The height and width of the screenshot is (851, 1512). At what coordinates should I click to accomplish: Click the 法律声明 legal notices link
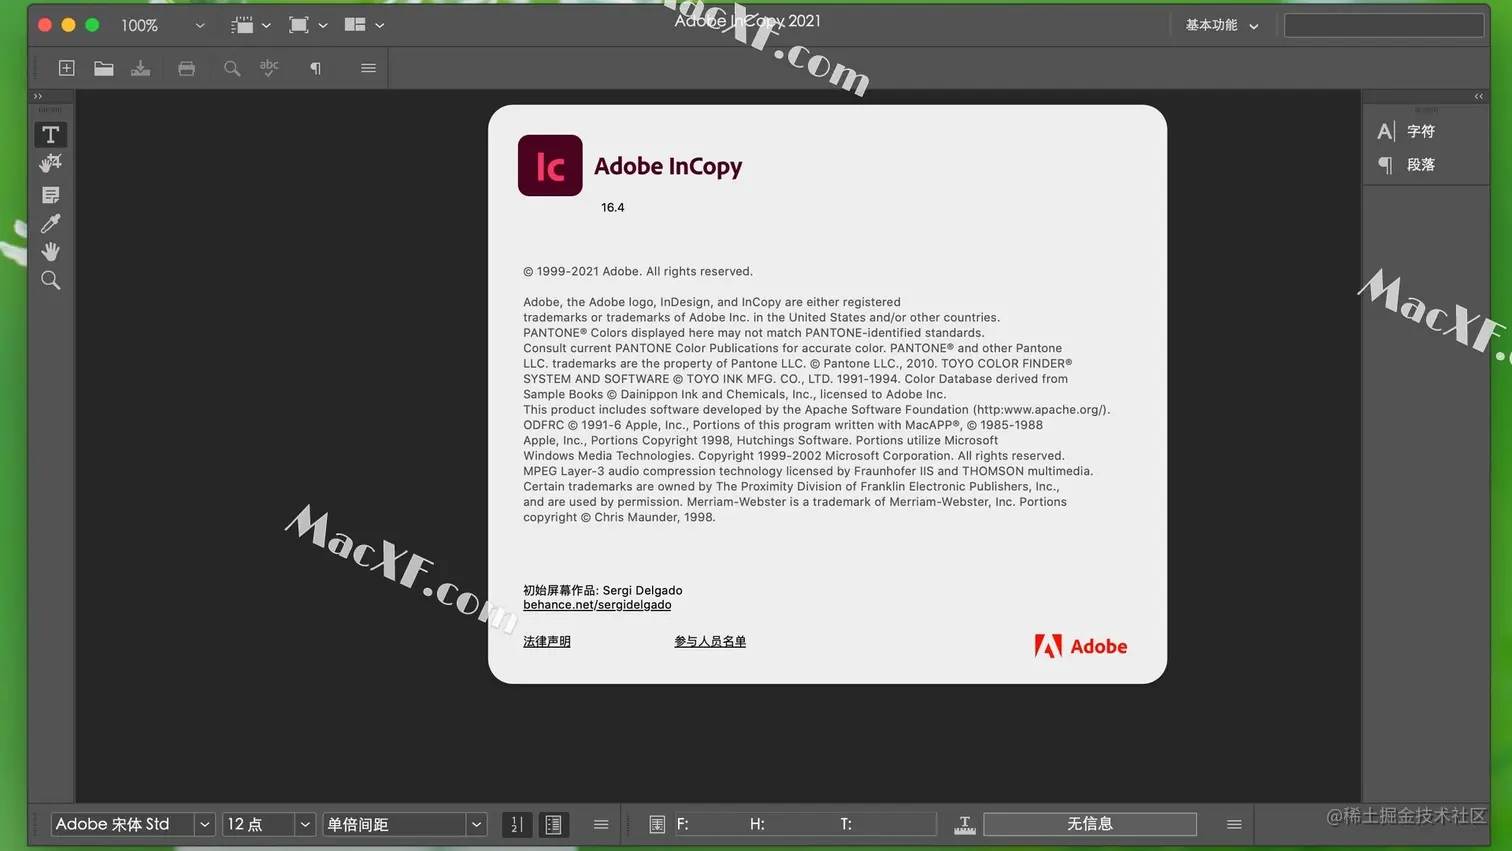[x=547, y=642]
